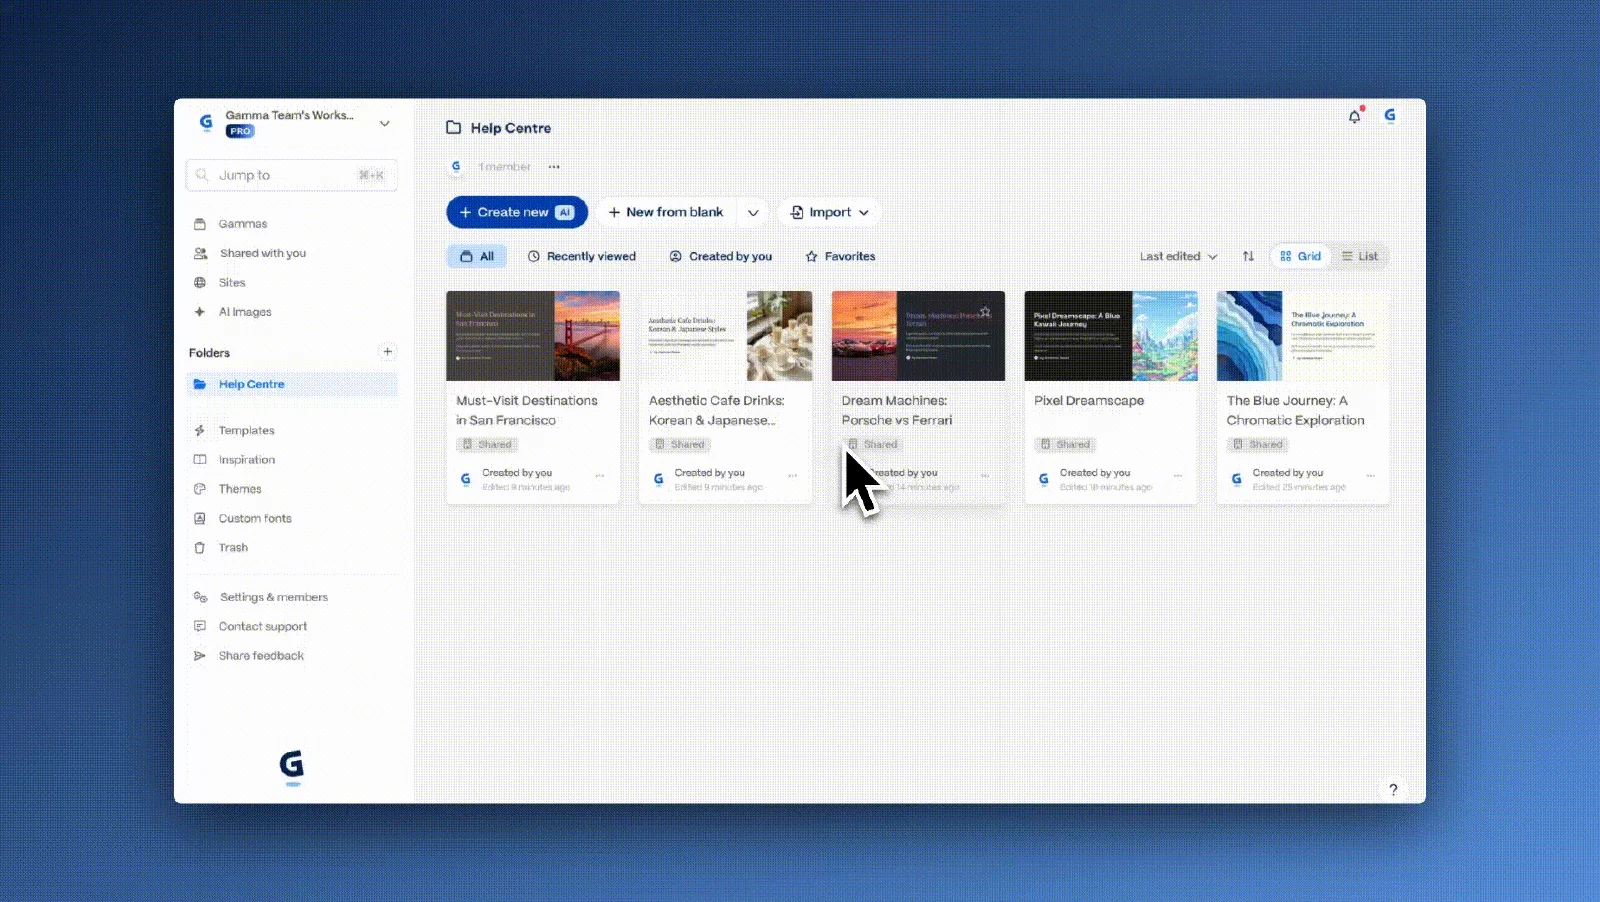1600x902 pixels.
Task: Open more options on Pixel Dreamscape card
Action: click(x=1178, y=476)
